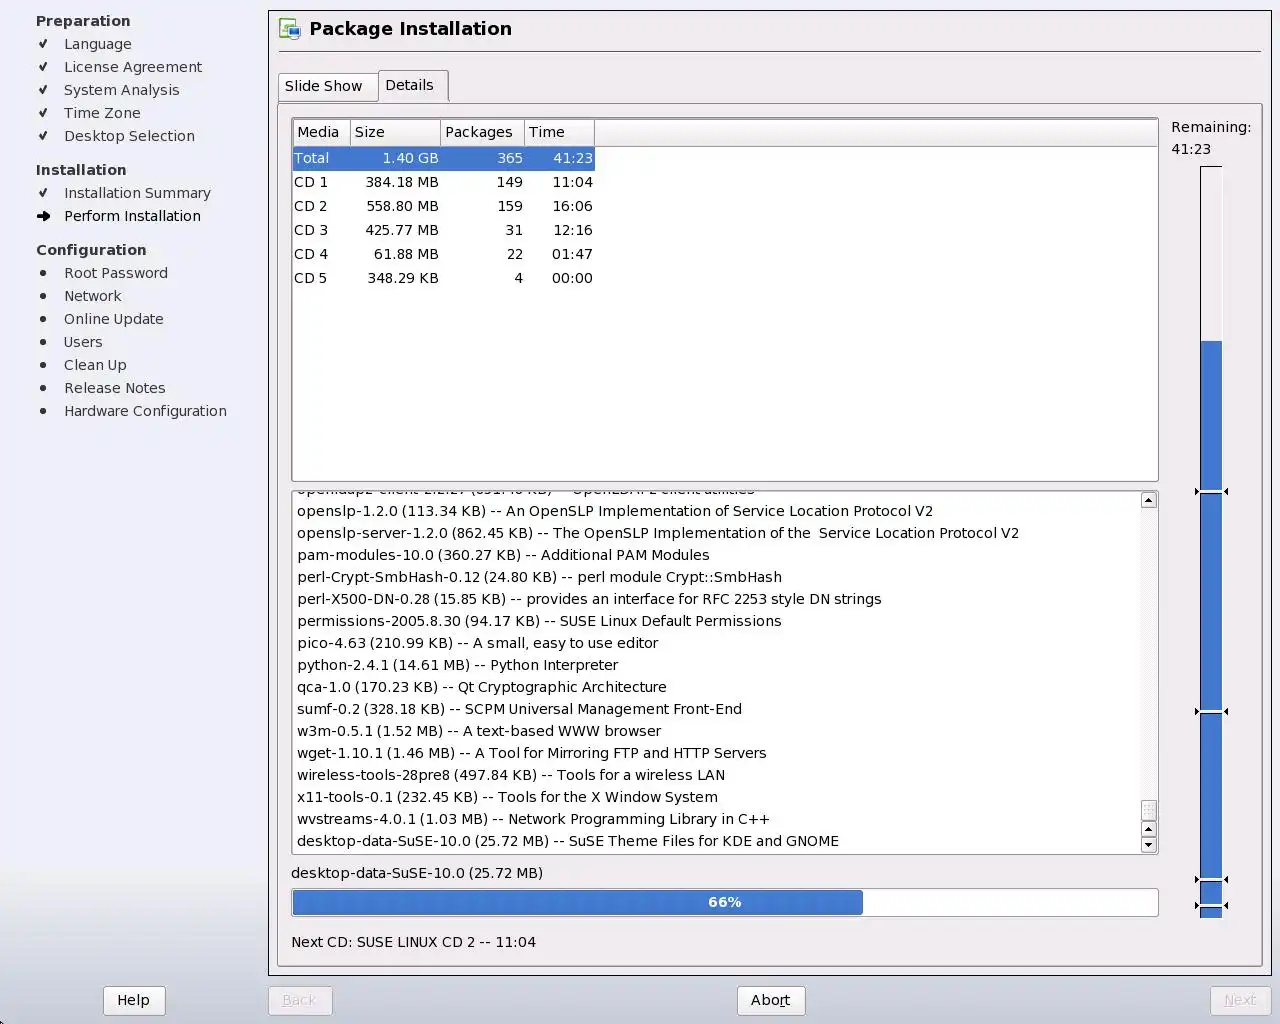Click the desktop-data-SuSE-10.0 log line in list
Image resolution: width=1280 pixels, height=1024 pixels.
(568, 841)
